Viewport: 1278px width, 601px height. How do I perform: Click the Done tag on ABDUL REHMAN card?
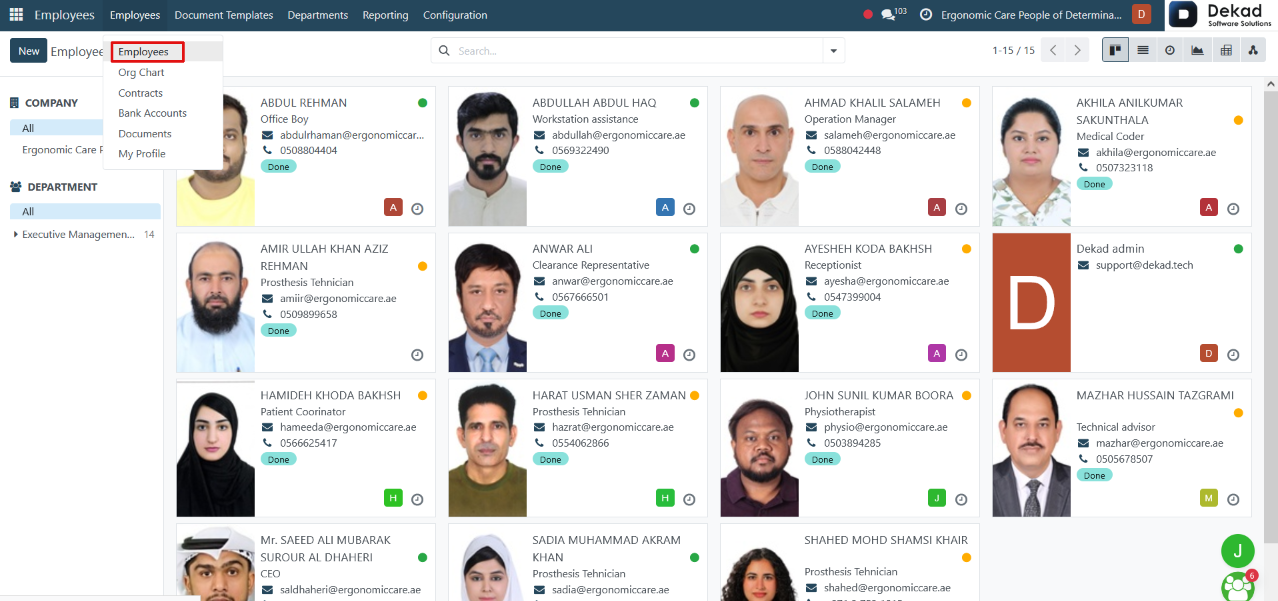click(x=279, y=167)
